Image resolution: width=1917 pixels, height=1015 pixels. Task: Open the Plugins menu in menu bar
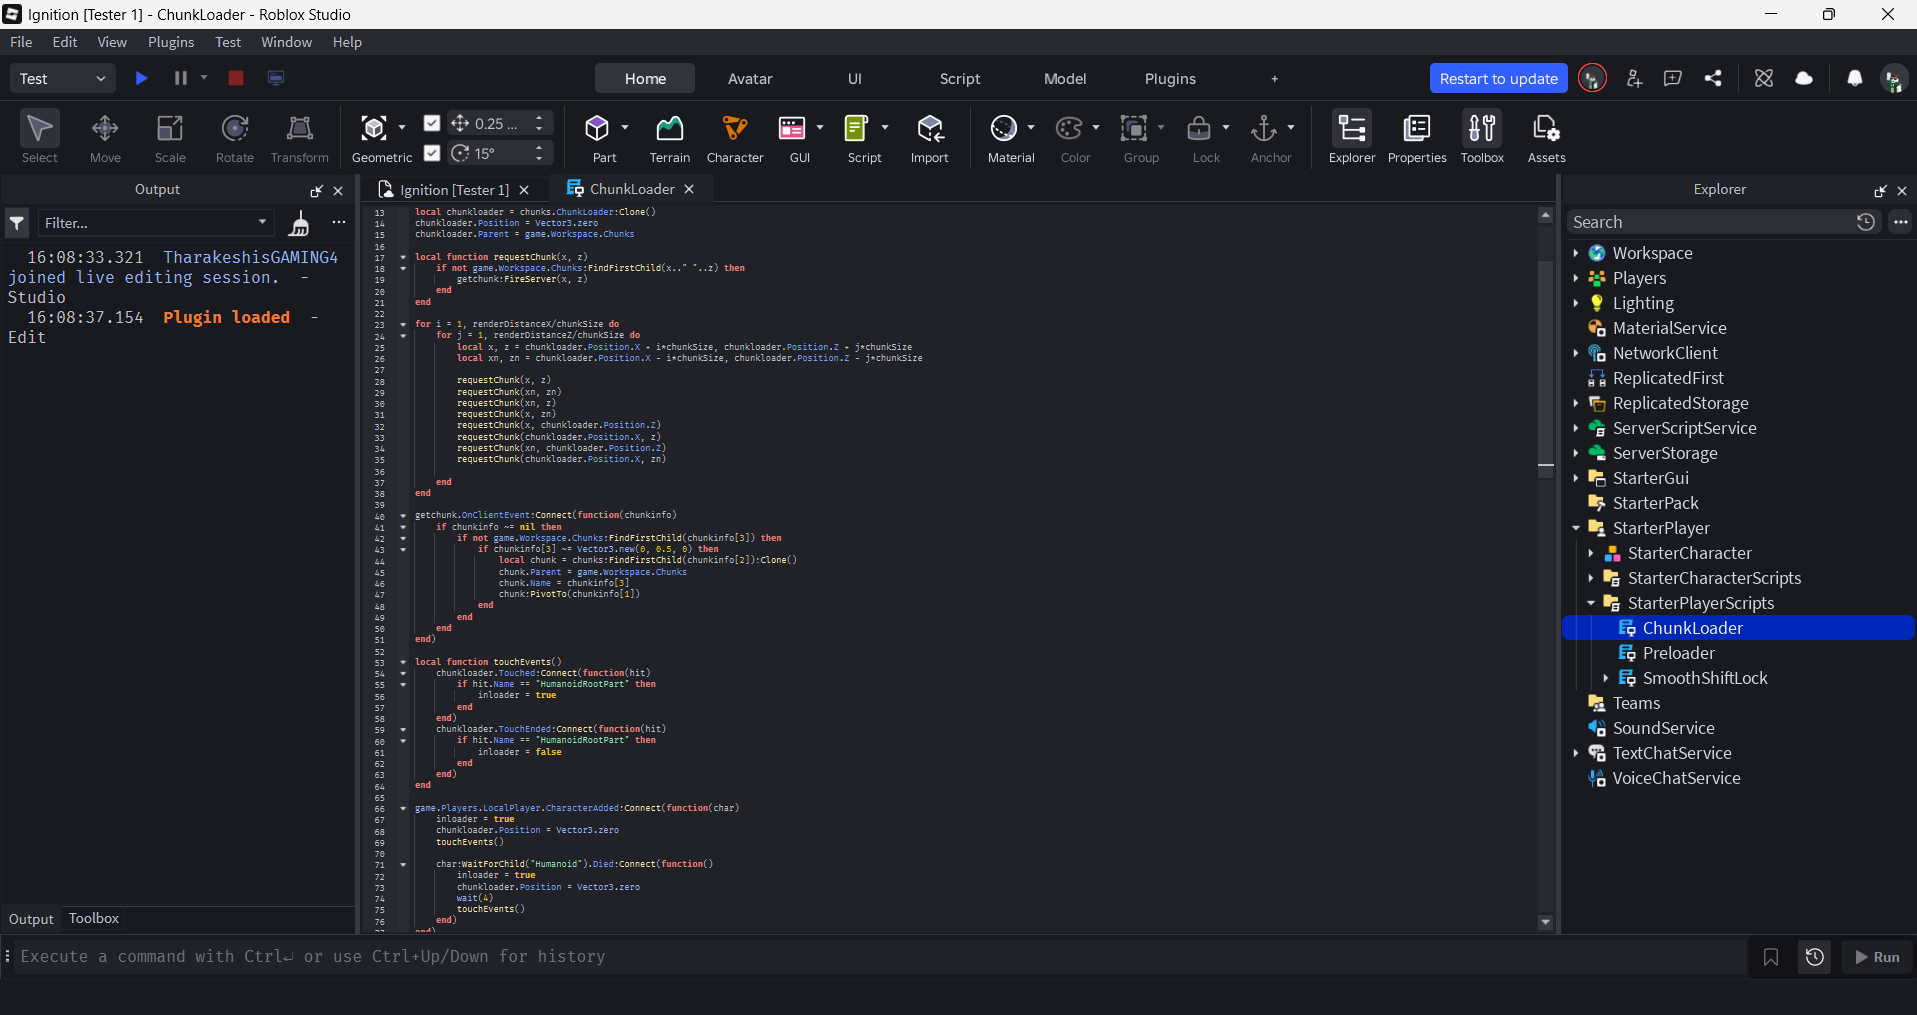point(171,42)
